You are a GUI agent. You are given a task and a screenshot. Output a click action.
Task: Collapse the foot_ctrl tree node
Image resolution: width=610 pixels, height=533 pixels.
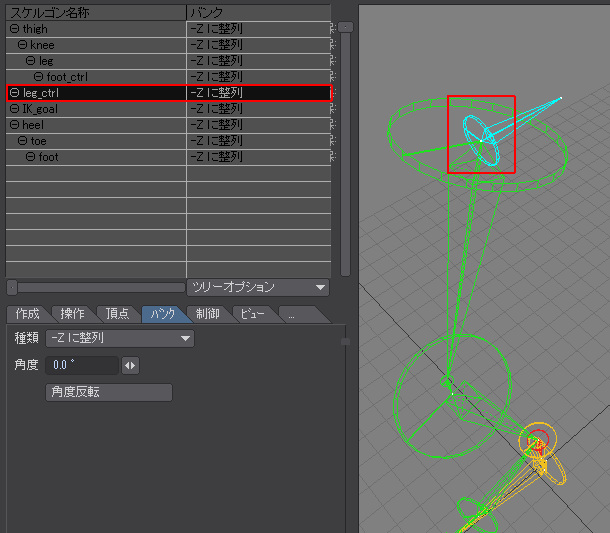38,77
